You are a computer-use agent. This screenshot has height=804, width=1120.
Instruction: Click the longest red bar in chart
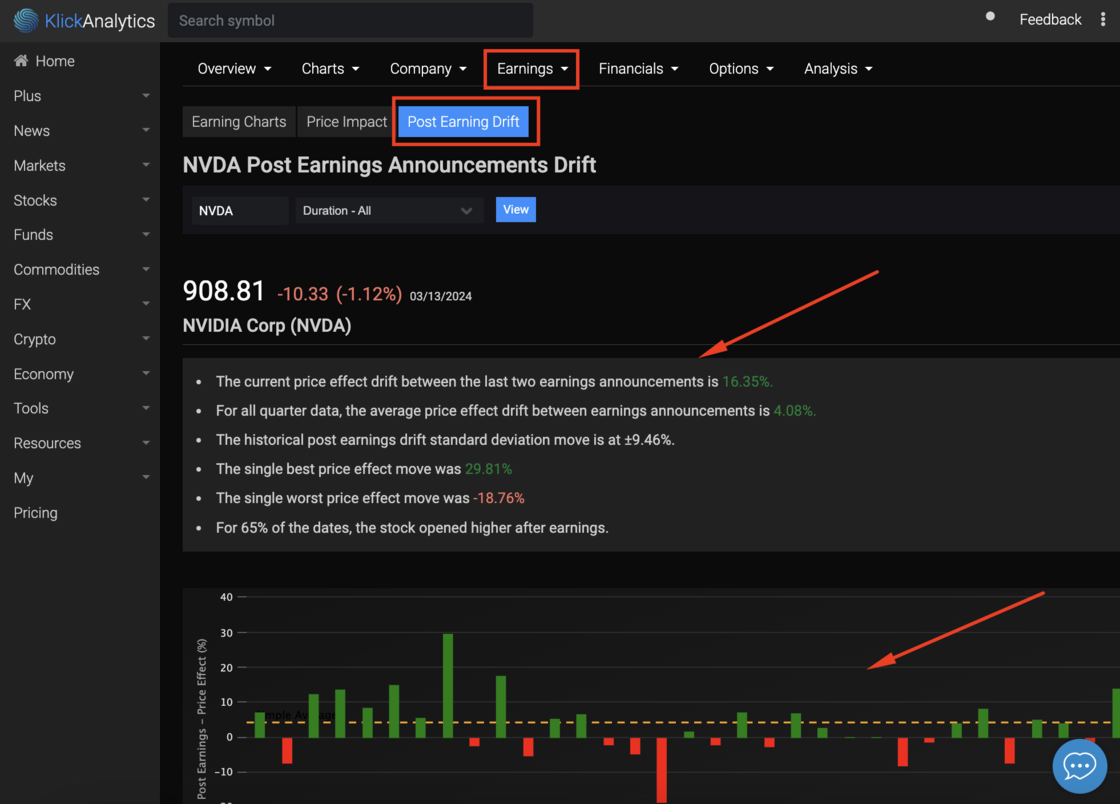pos(661,770)
